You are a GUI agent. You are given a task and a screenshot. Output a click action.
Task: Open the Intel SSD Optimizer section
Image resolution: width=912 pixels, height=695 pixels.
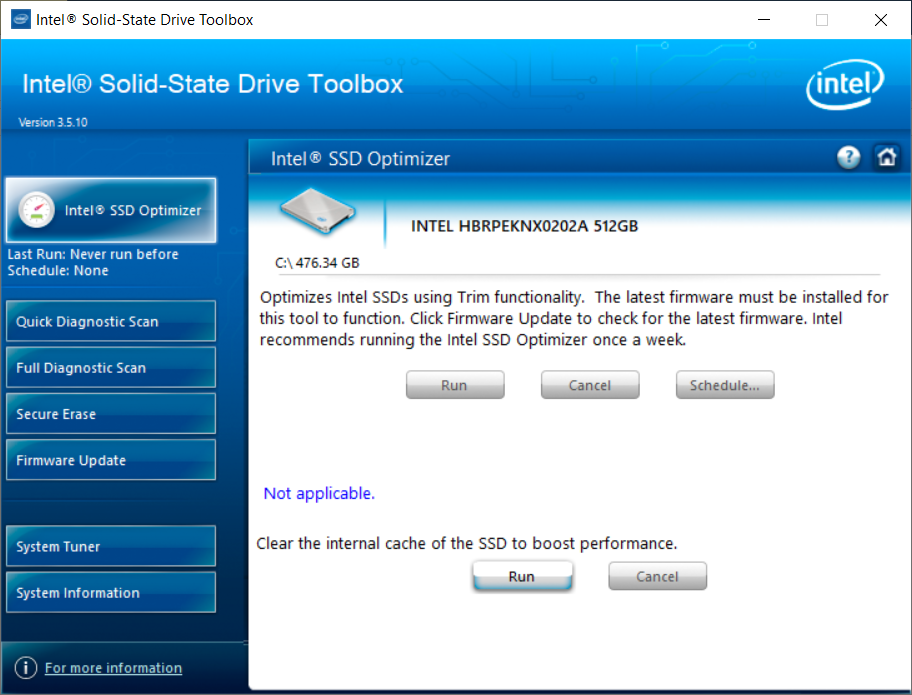pos(111,210)
